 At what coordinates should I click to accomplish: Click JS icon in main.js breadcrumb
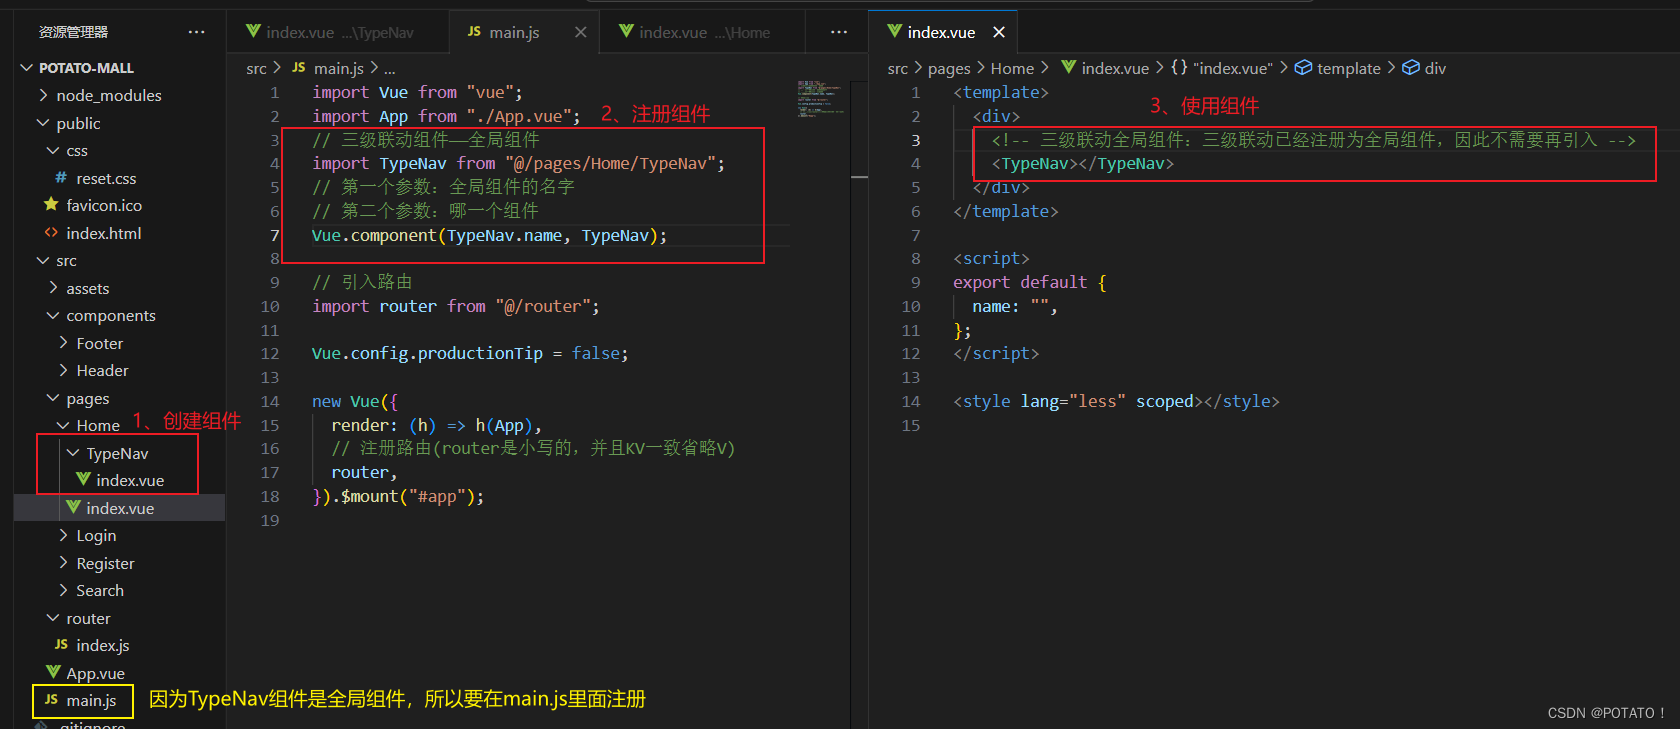[x=299, y=67]
